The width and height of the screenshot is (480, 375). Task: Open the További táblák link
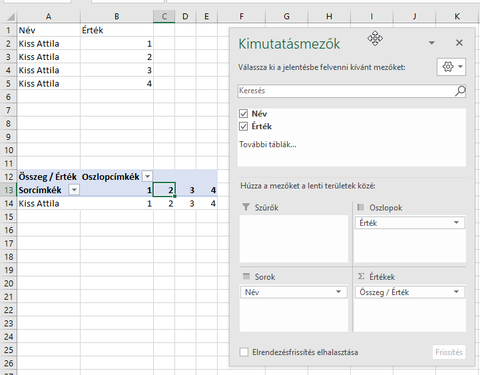[267, 144]
